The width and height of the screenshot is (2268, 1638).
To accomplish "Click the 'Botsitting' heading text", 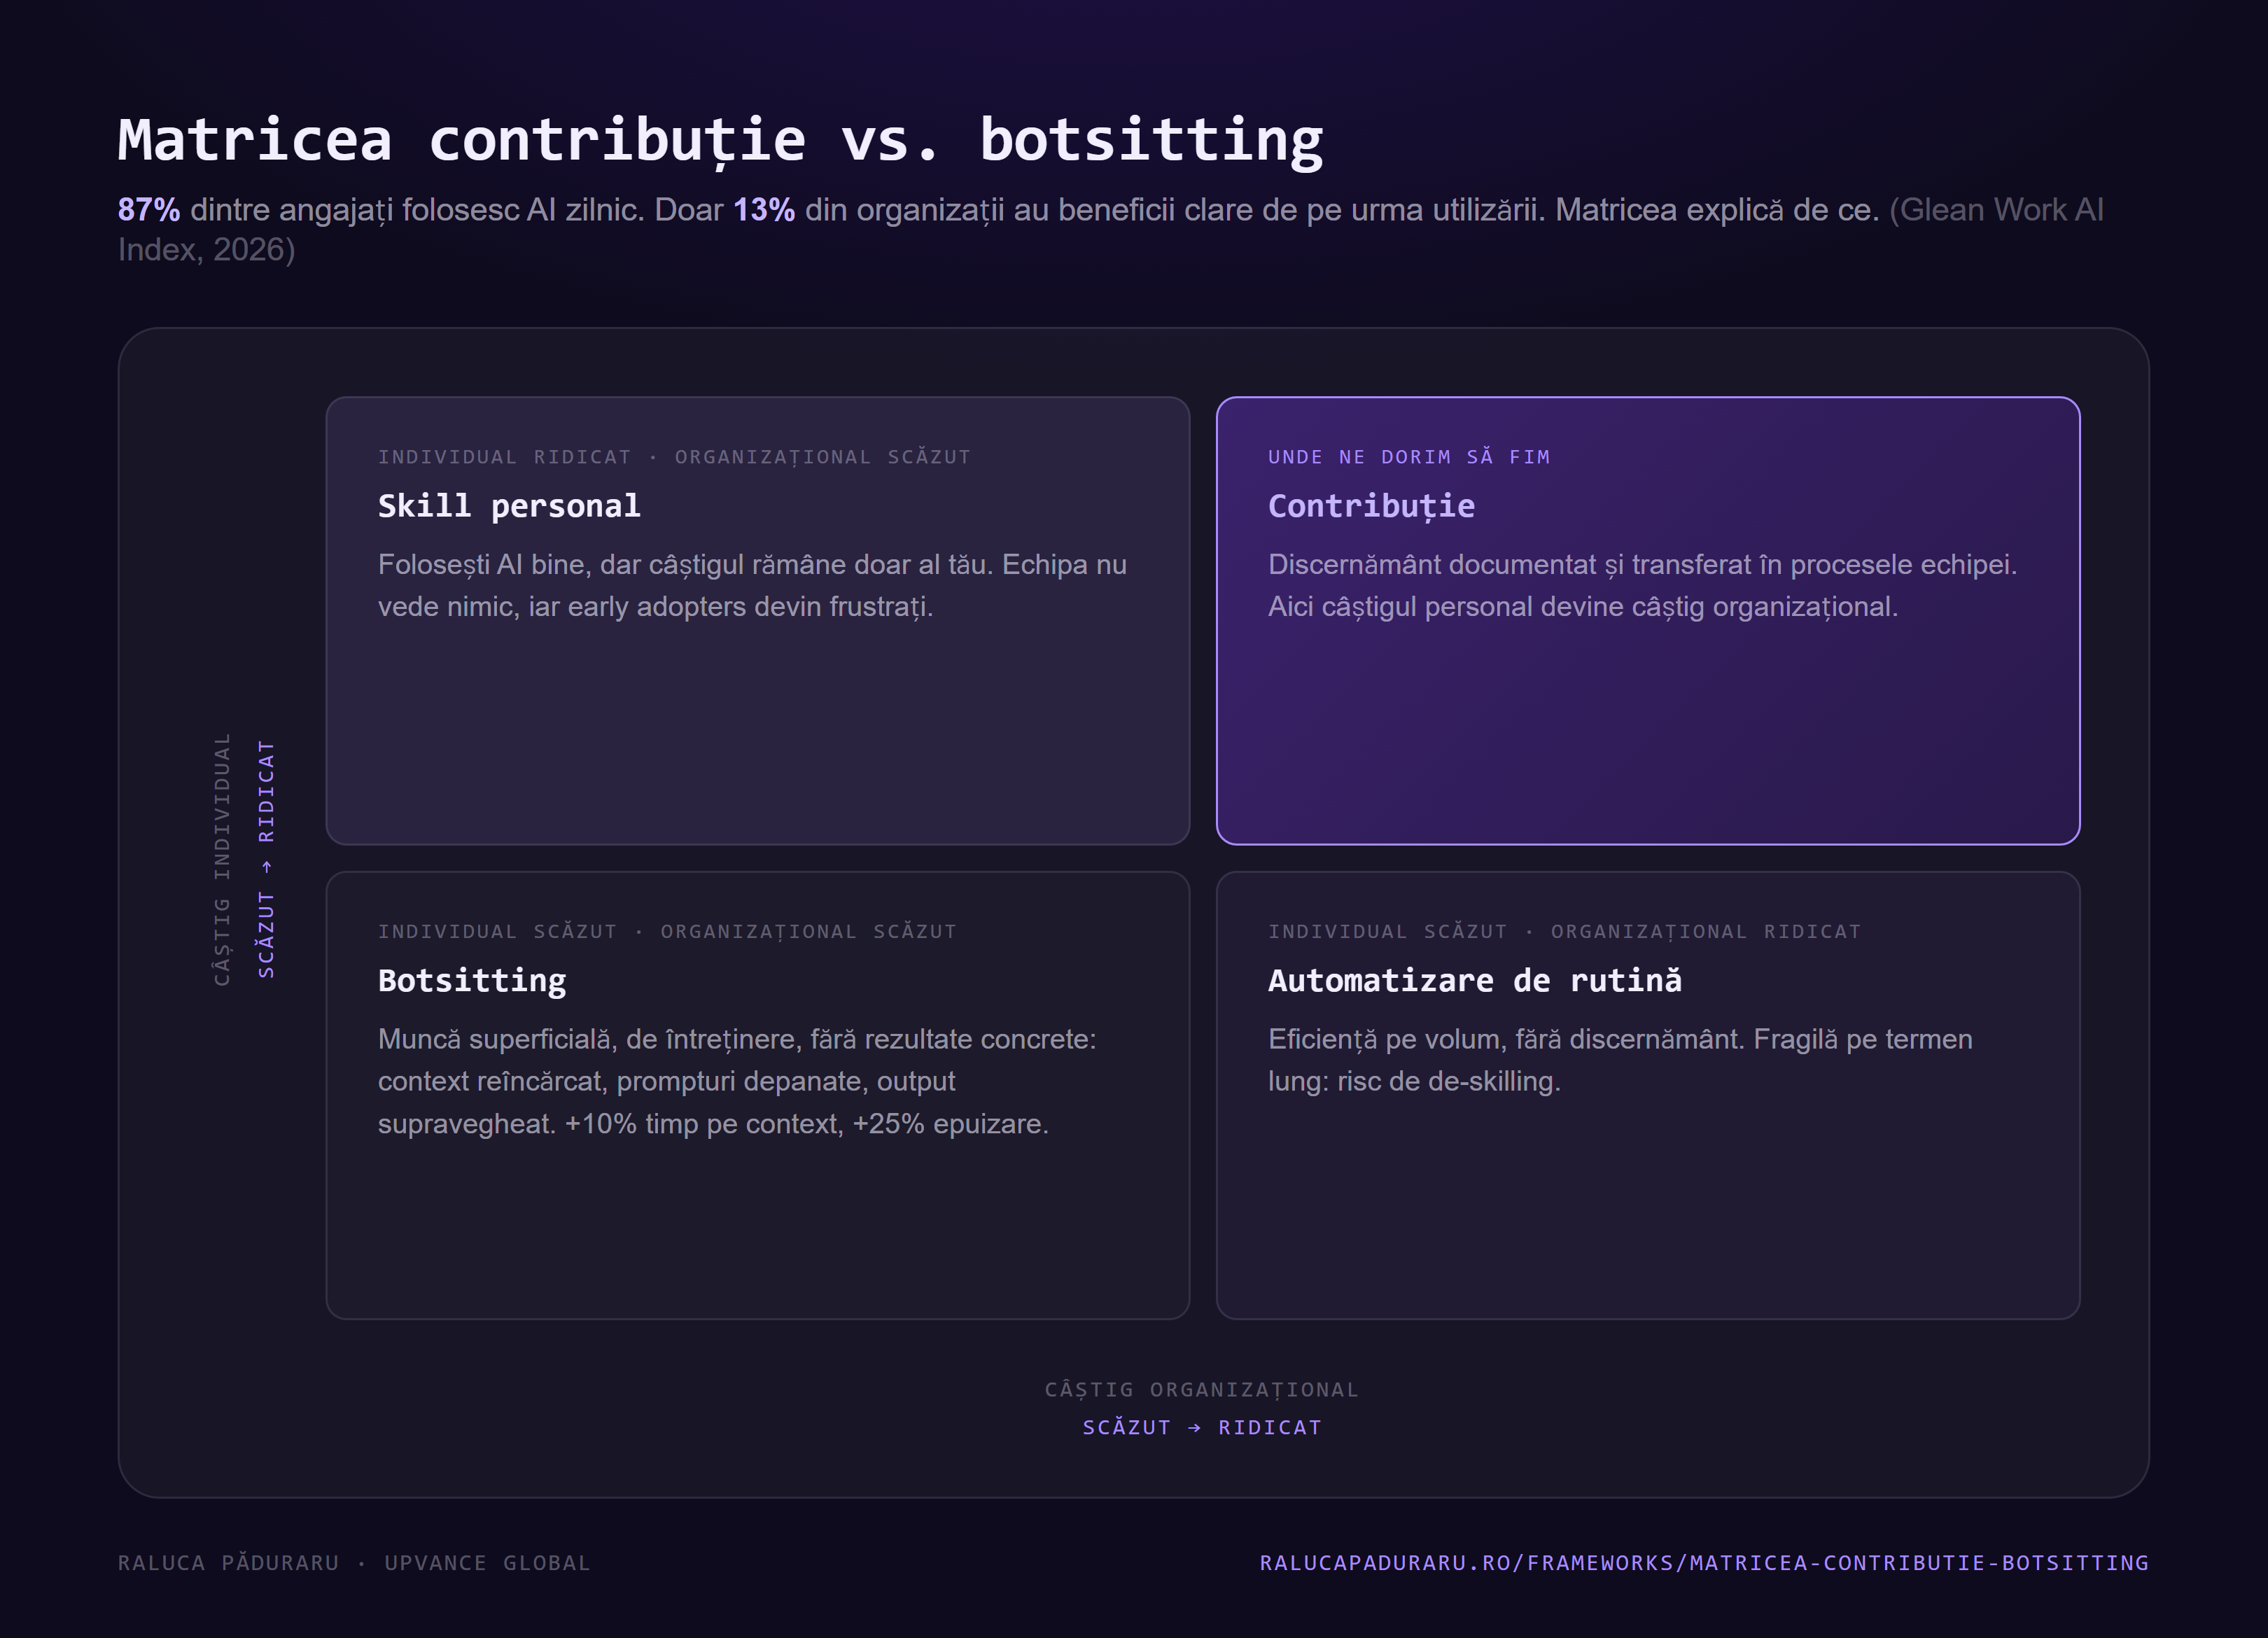I will pyautogui.click(x=472, y=980).
